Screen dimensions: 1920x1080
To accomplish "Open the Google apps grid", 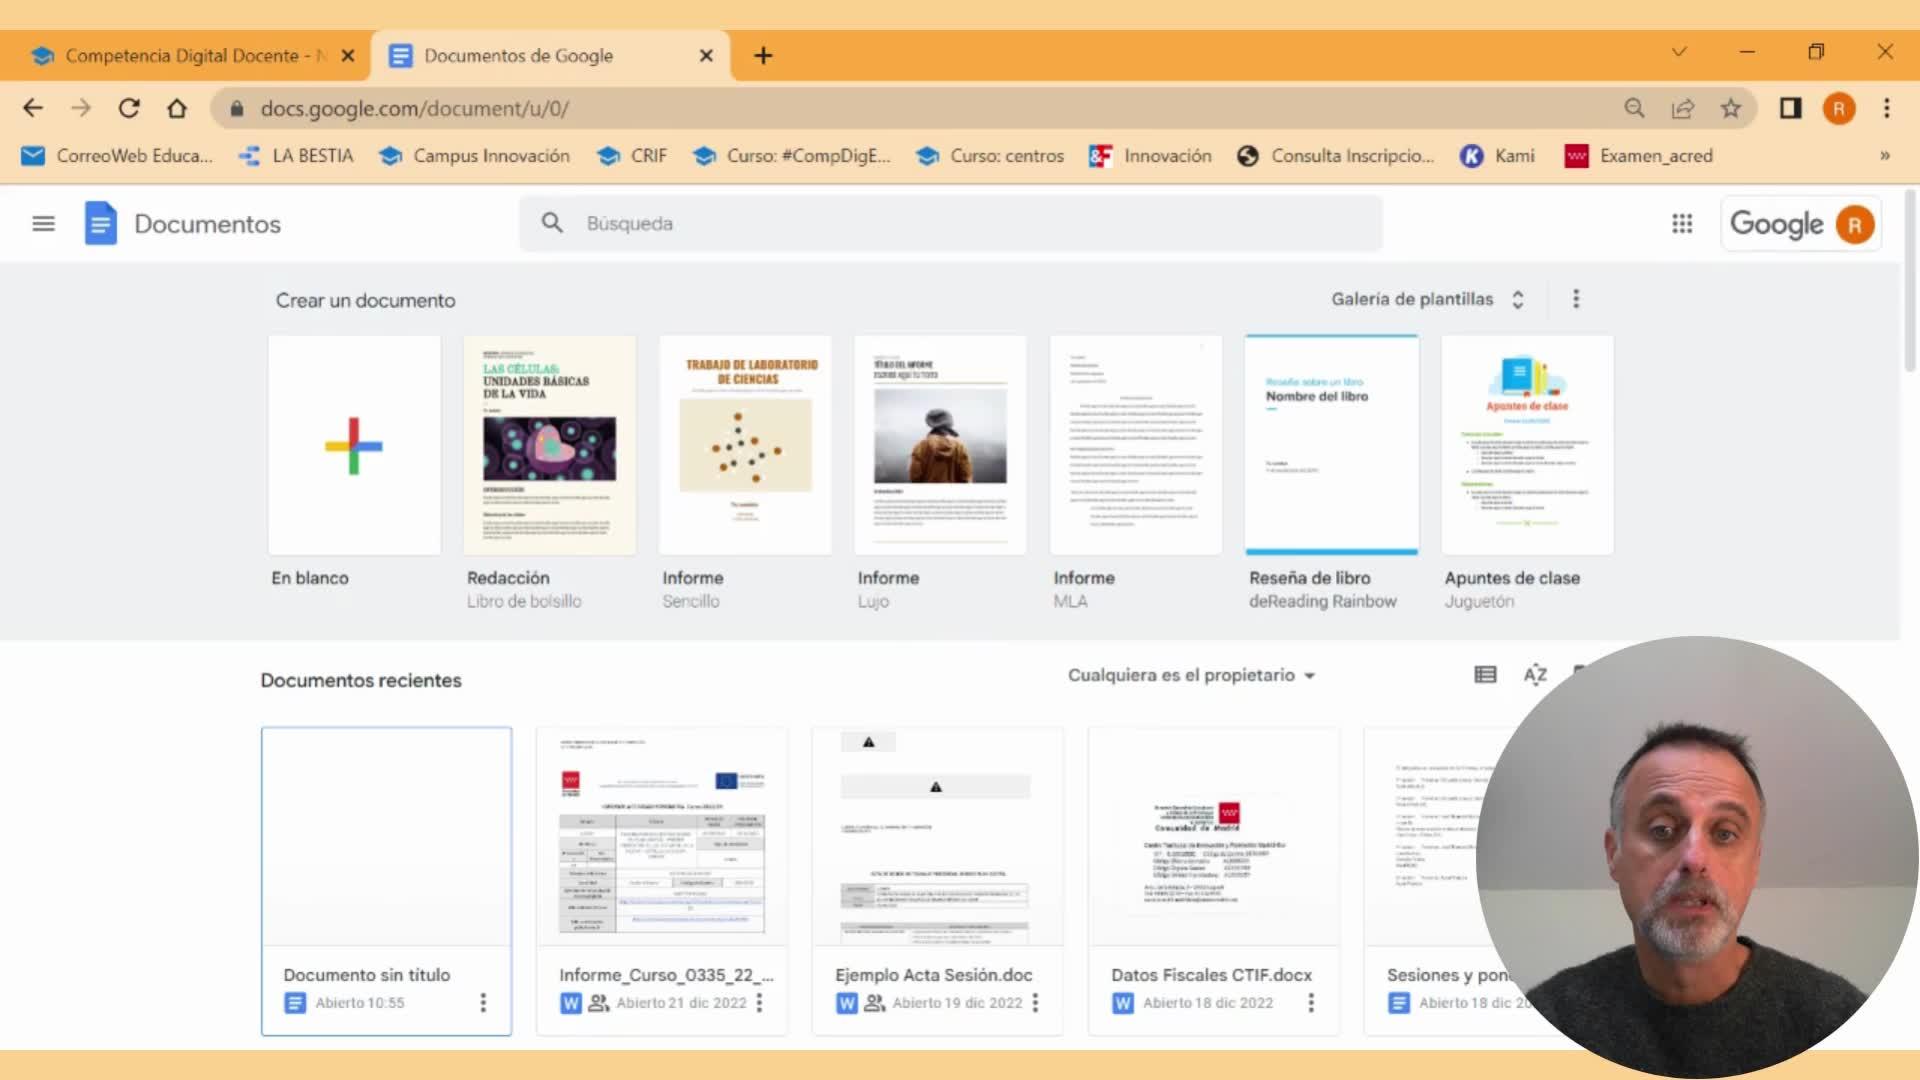I will 1682,224.
